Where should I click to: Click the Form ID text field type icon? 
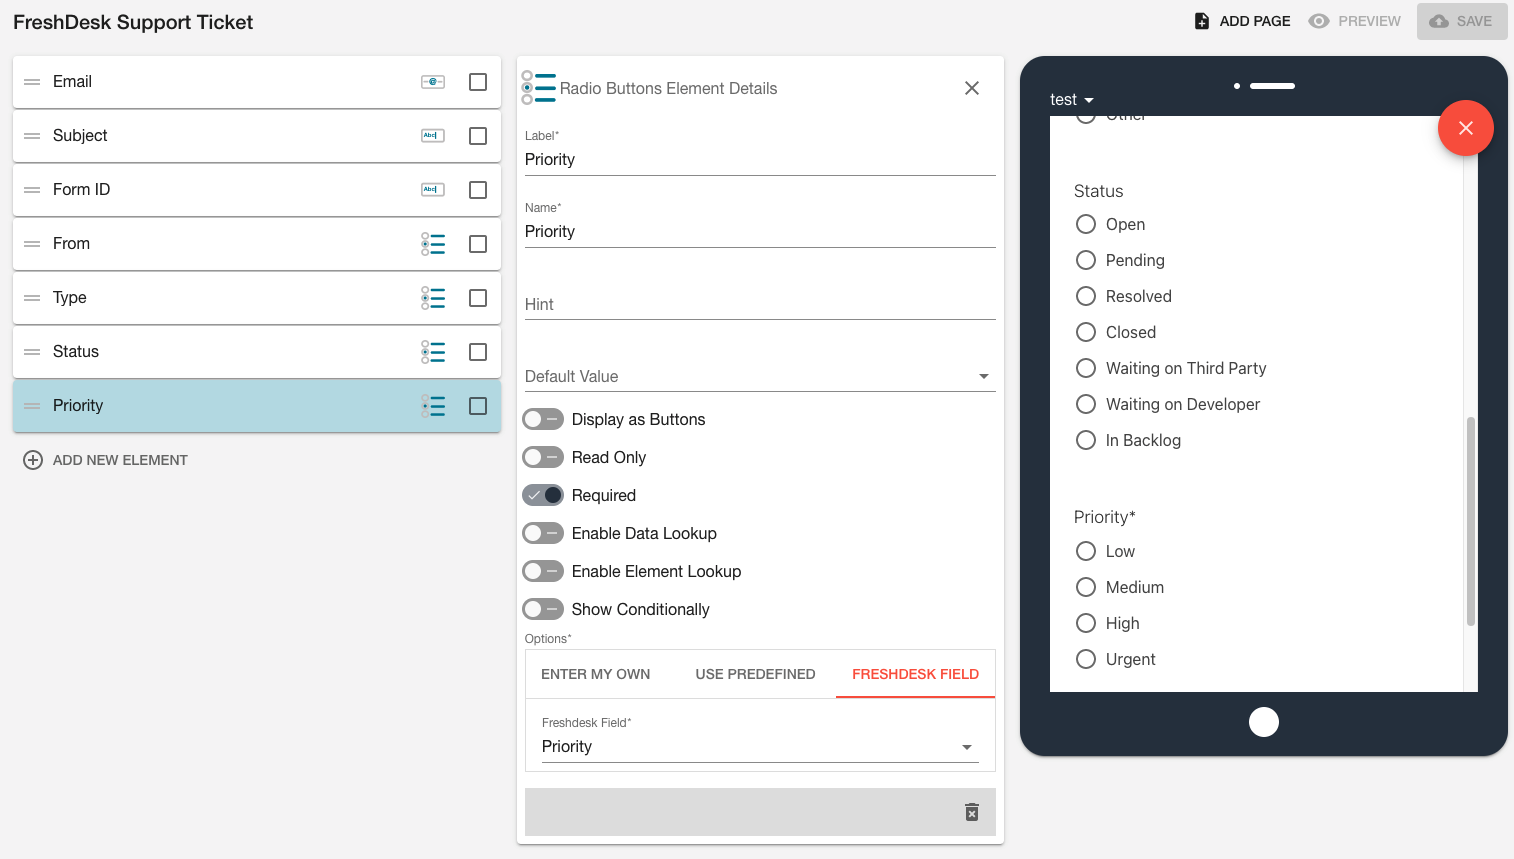point(433,190)
